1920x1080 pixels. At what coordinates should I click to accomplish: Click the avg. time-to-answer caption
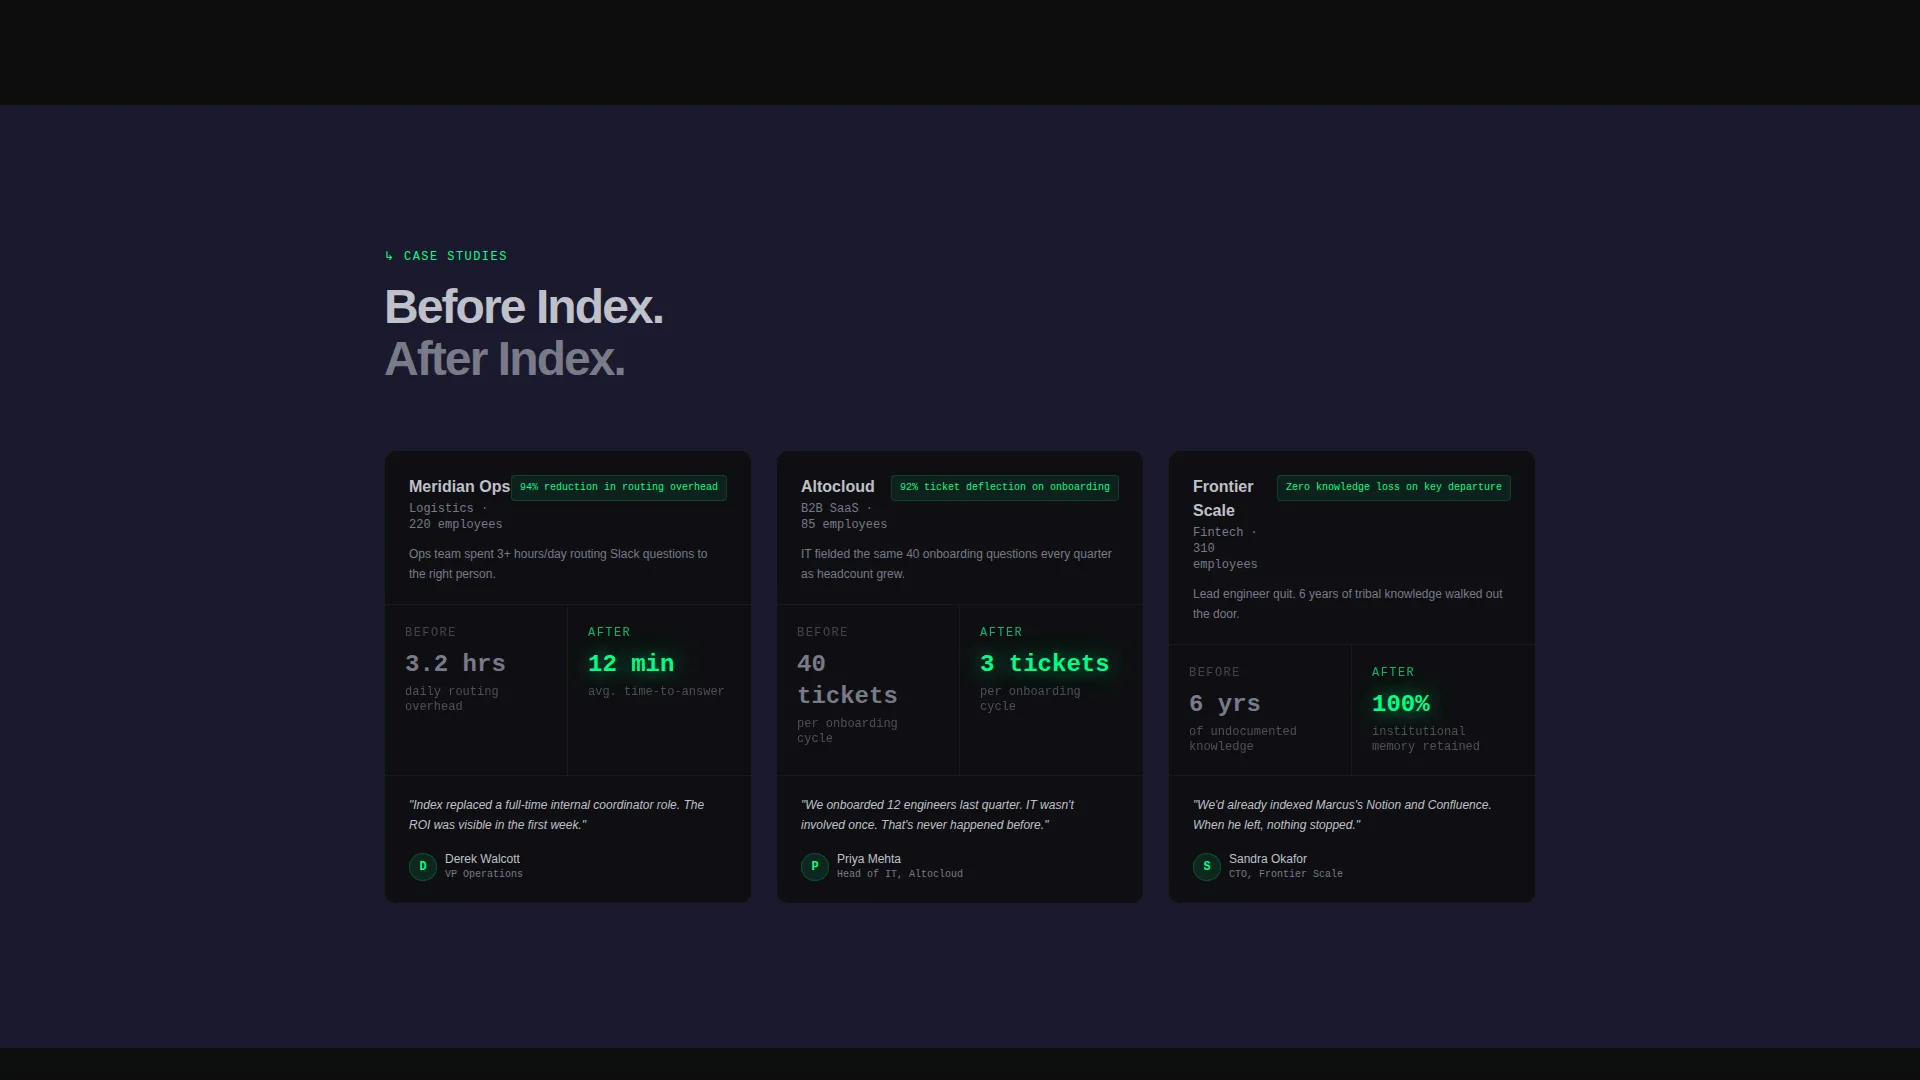point(656,692)
